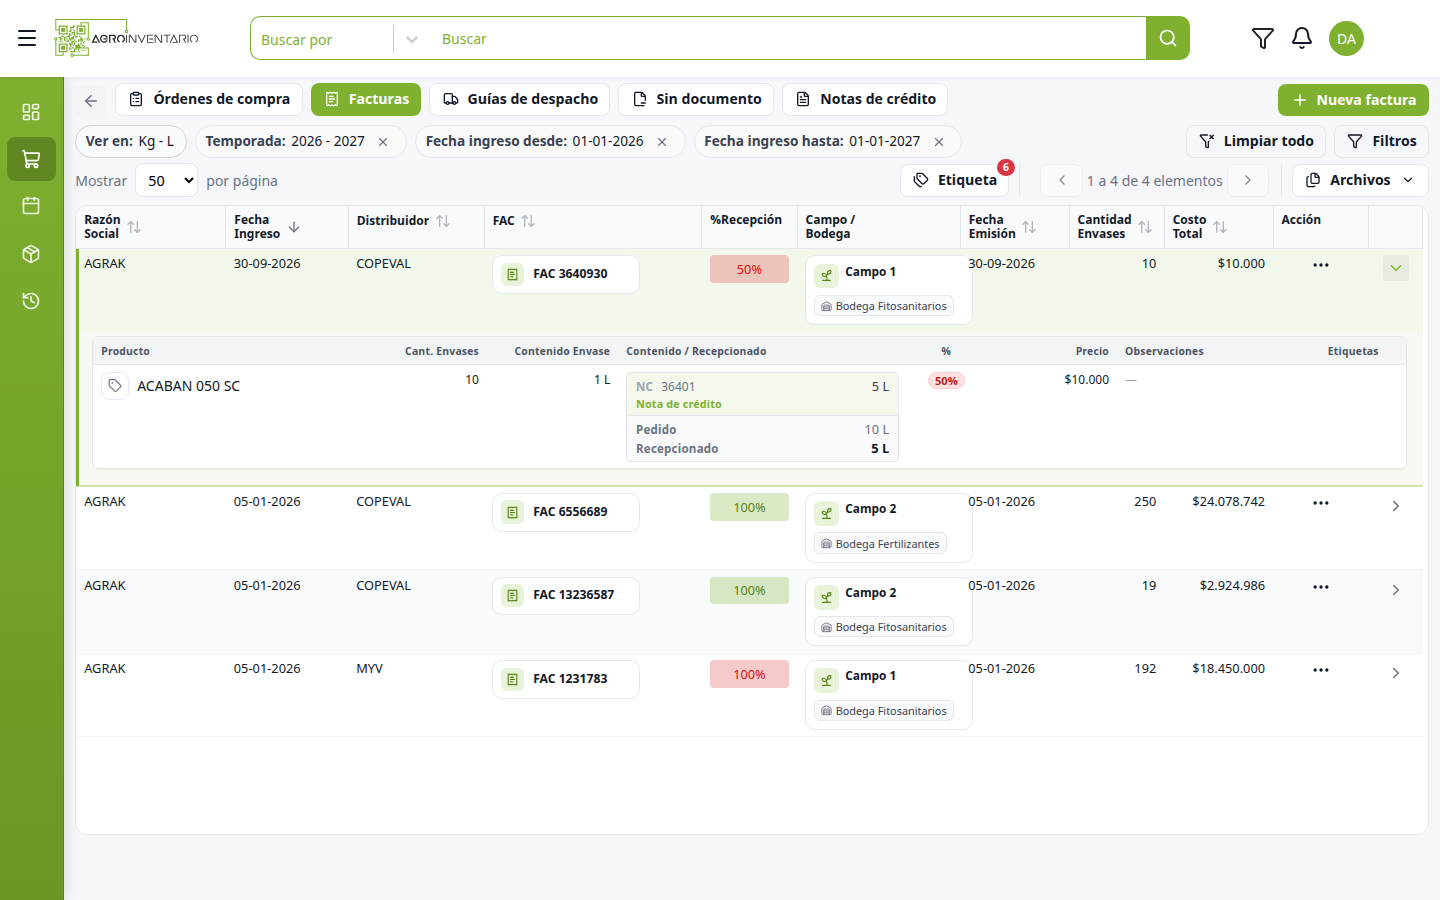Open the hamburger main menu
The height and width of the screenshot is (900, 1440).
click(x=27, y=38)
